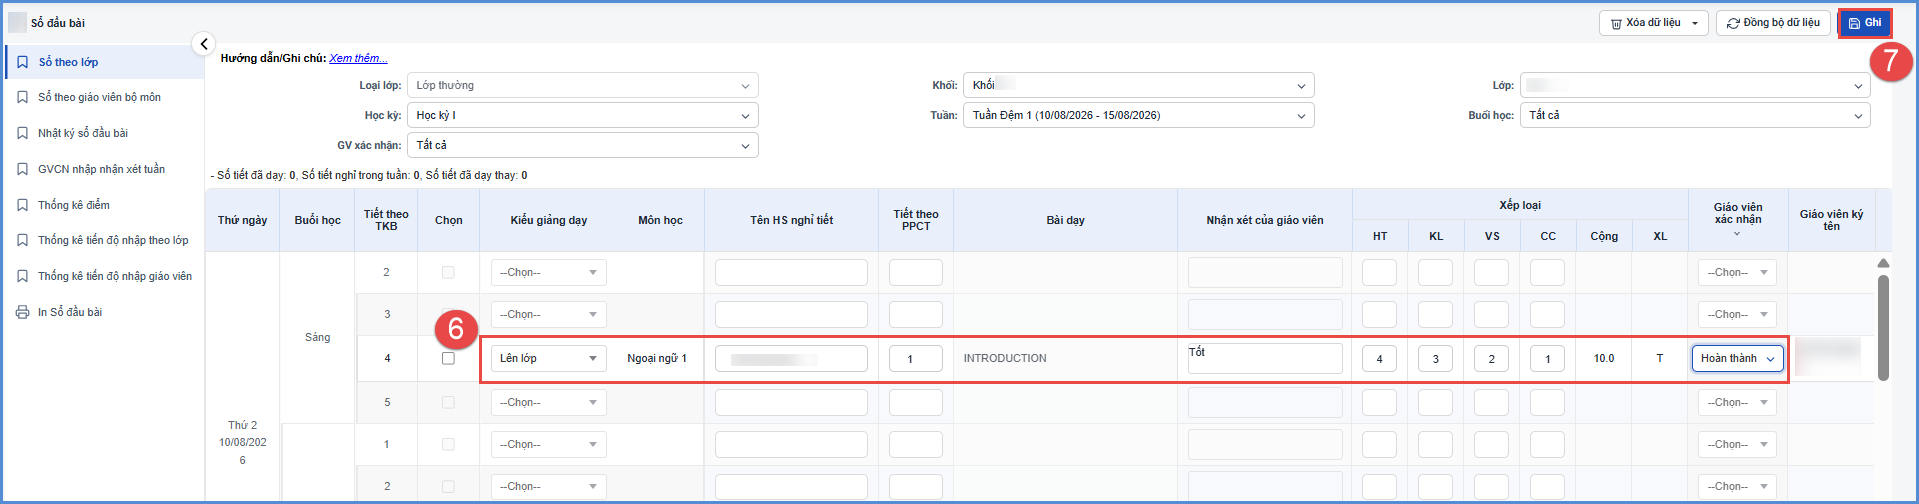Click VS score field showing 2
The height and width of the screenshot is (504, 1919).
(1491, 358)
